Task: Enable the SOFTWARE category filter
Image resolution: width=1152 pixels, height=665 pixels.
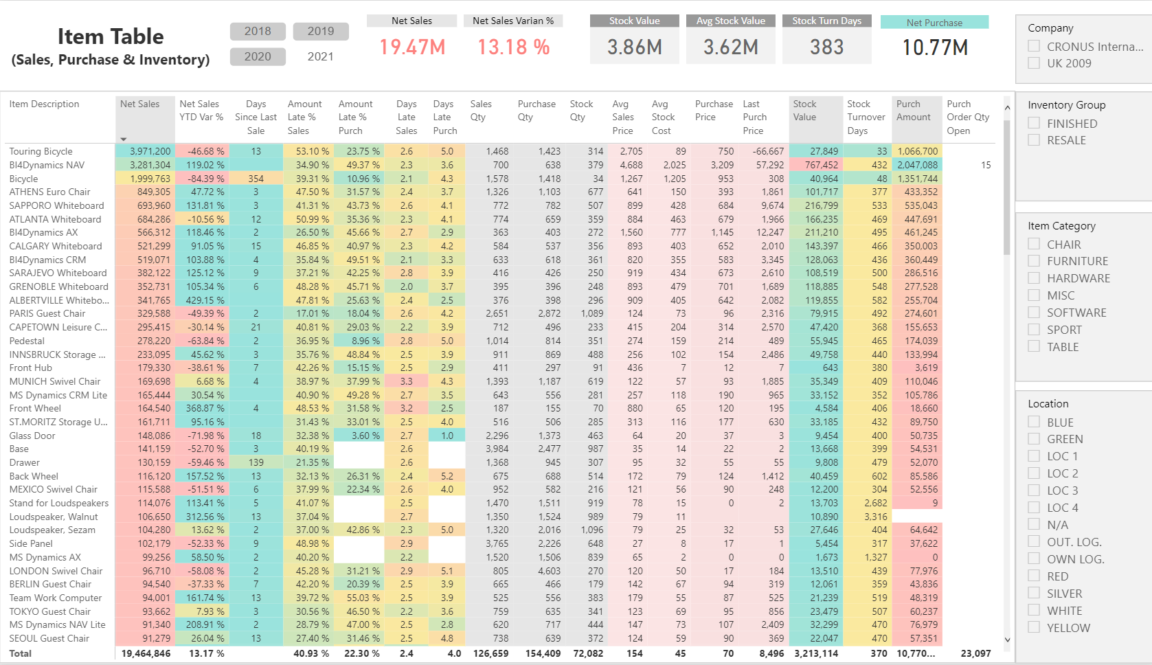Action: (x=1036, y=312)
